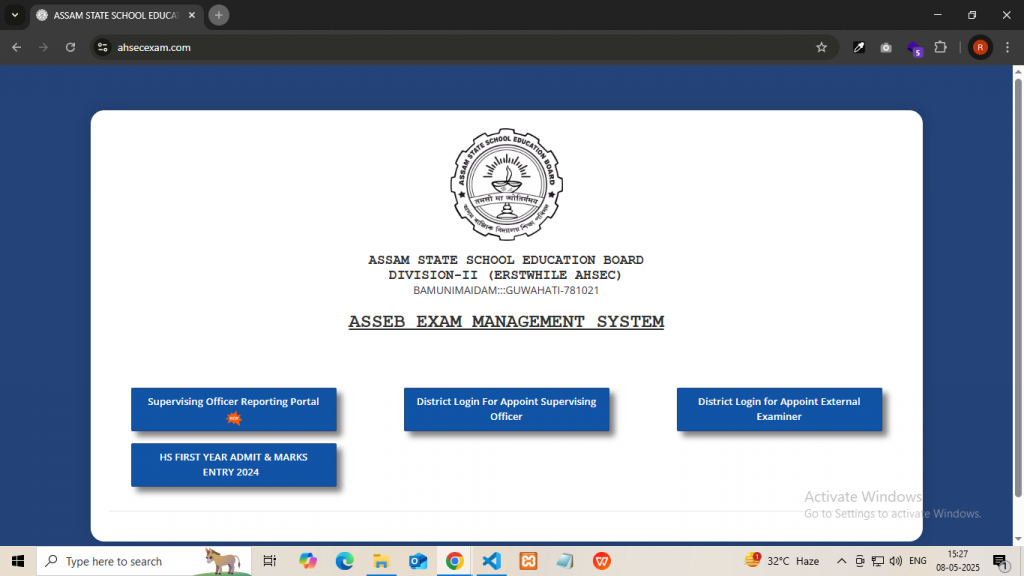Open the volume control tray icon
Image resolution: width=1024 pixels, height=576 pixels.
896,561
